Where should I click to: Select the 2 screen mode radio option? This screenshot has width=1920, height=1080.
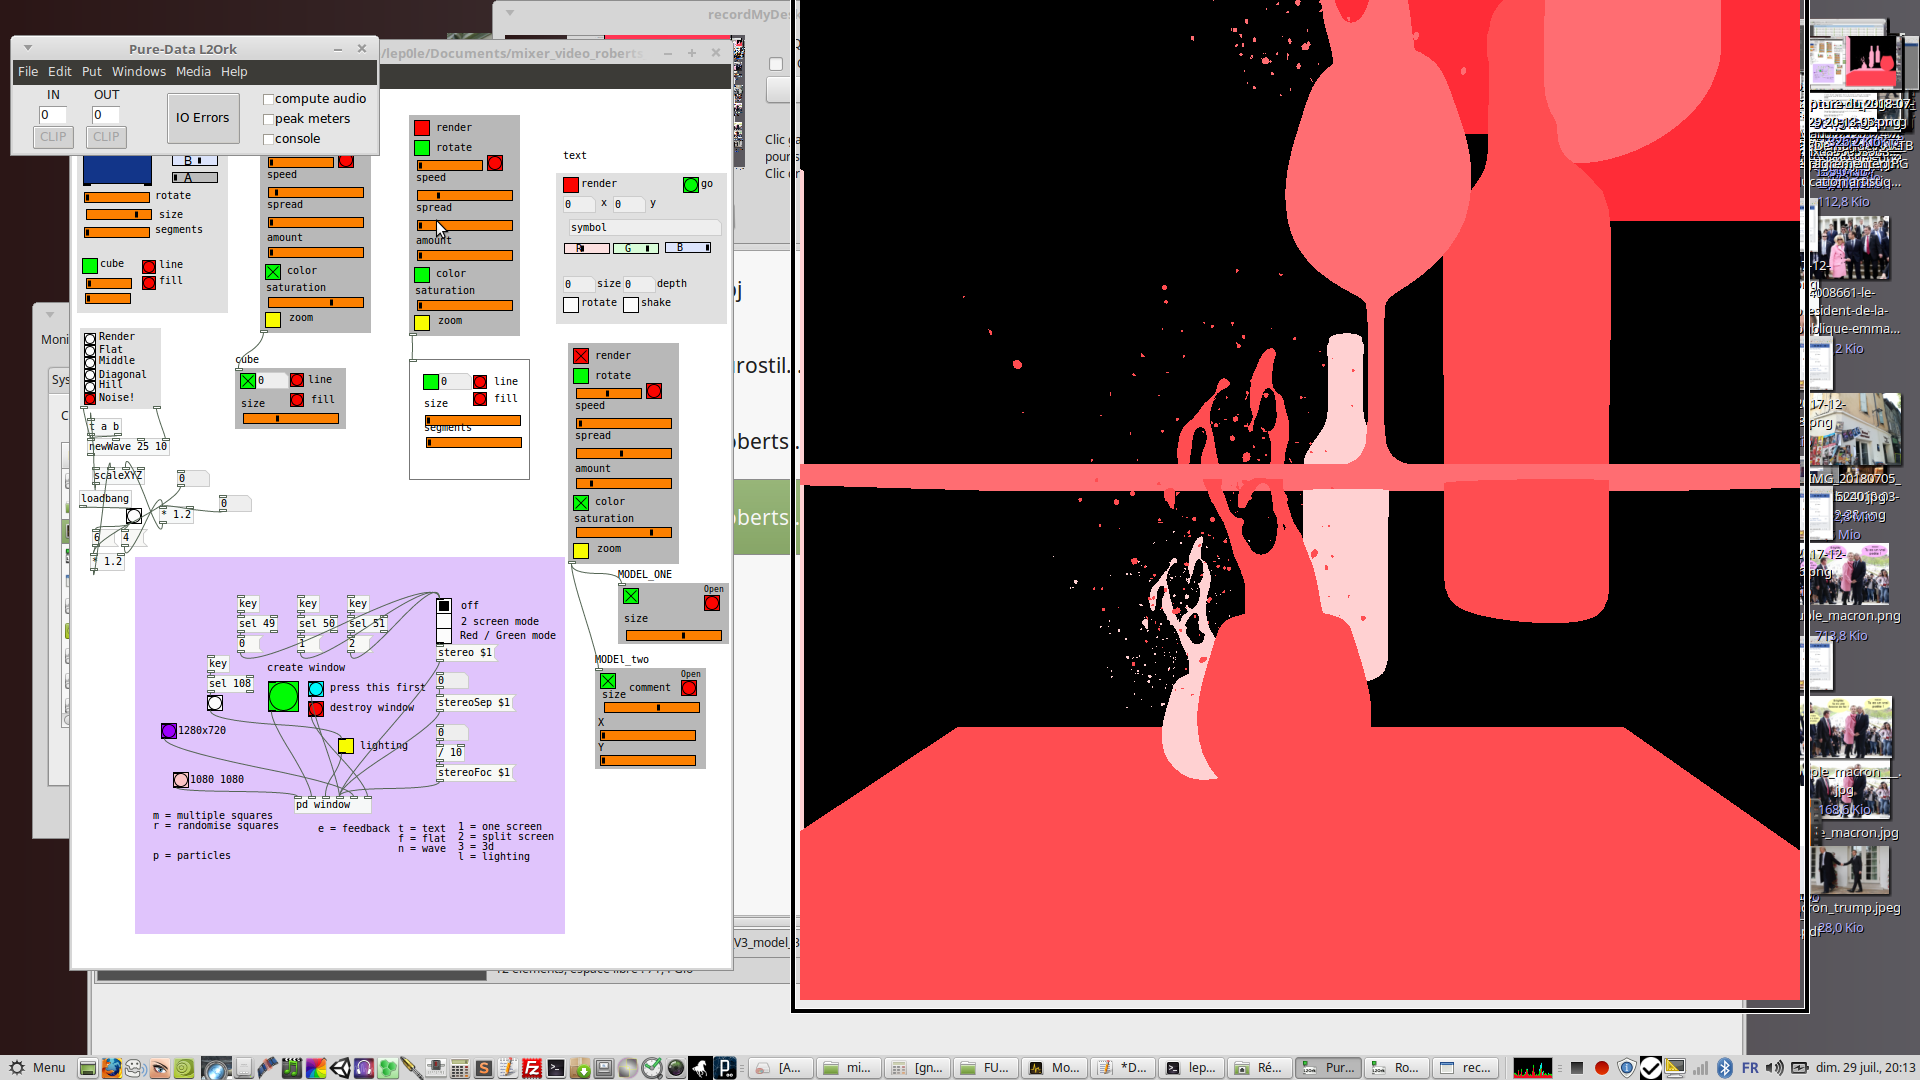point(444,621)
